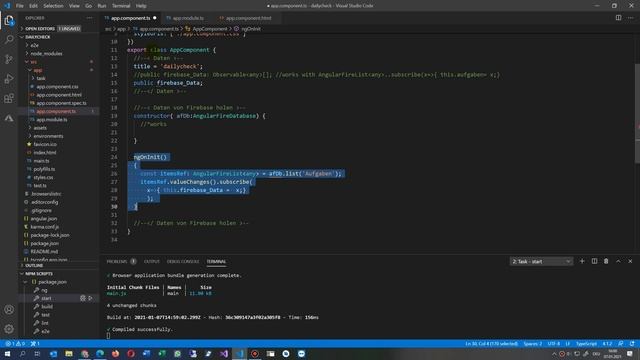Click the UTF-8 encoding in status bar

(x=553, y=344)
